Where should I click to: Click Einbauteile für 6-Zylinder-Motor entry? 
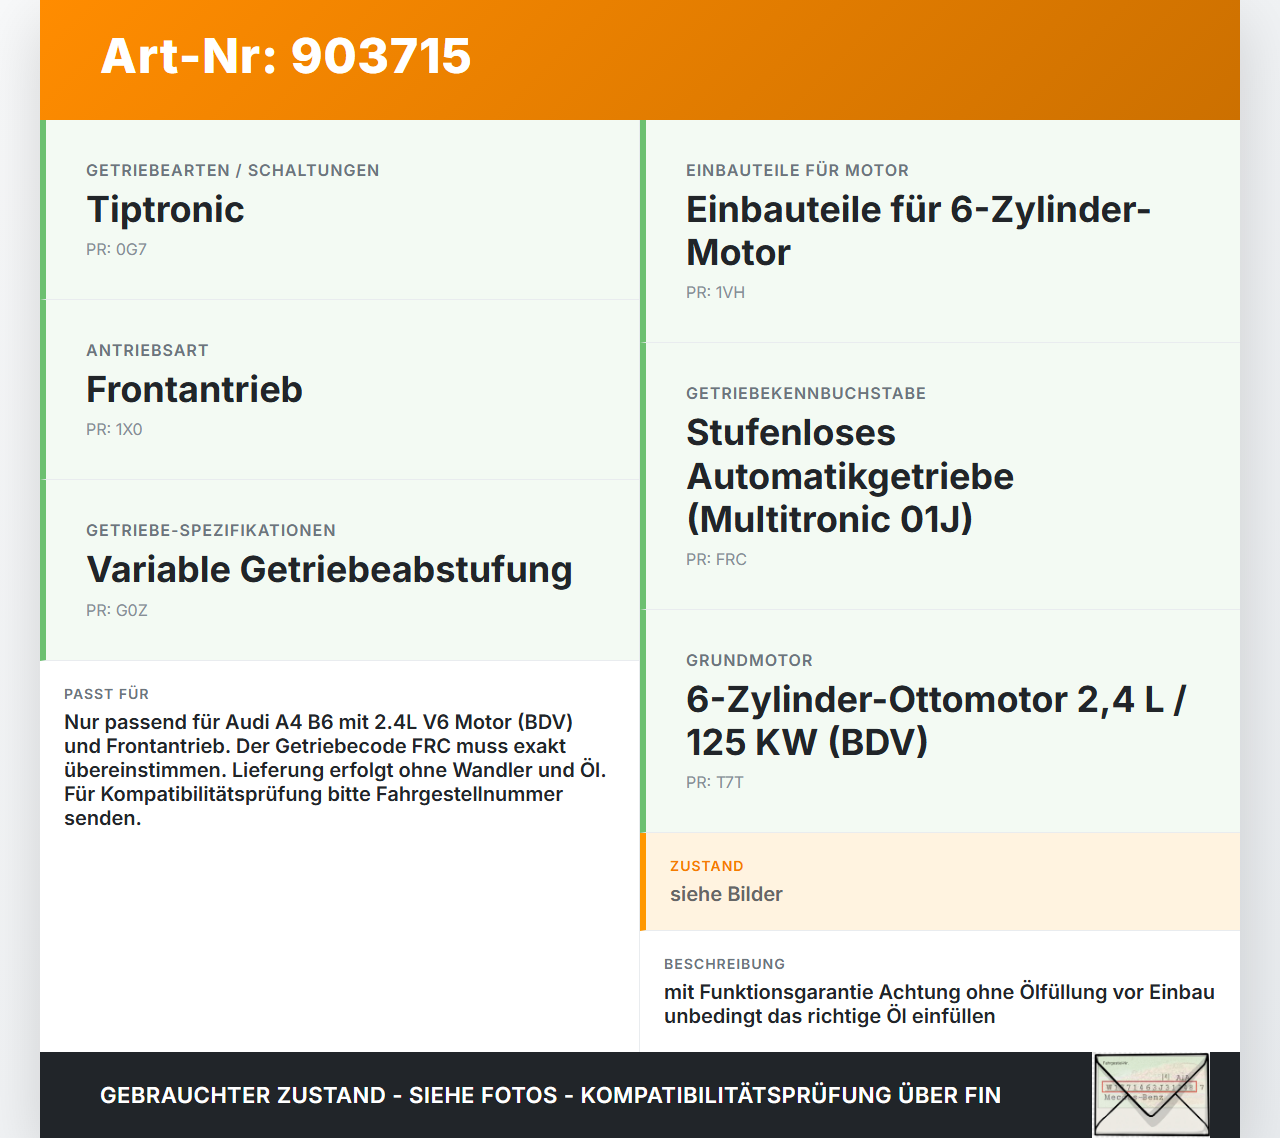click(x=940, y=231)
